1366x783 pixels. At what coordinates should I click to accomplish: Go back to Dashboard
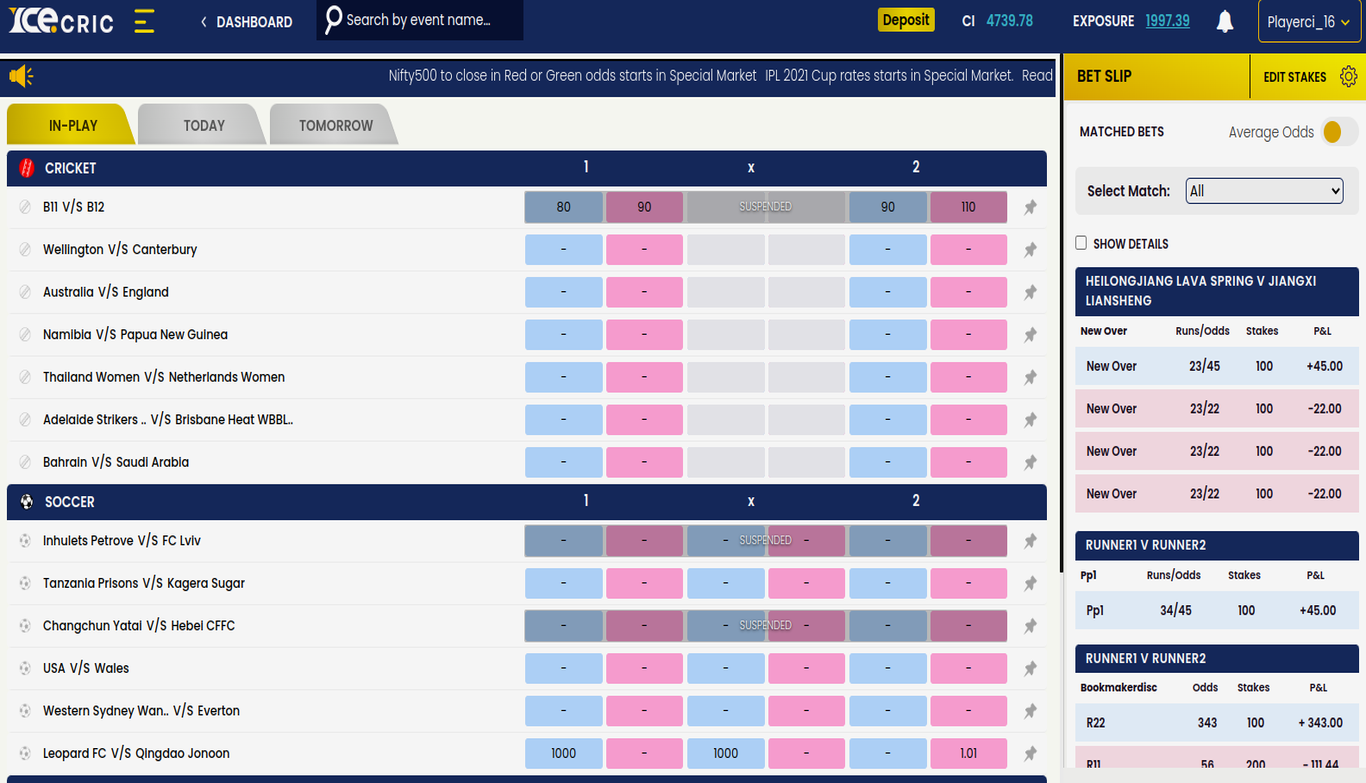click(246, 22)
